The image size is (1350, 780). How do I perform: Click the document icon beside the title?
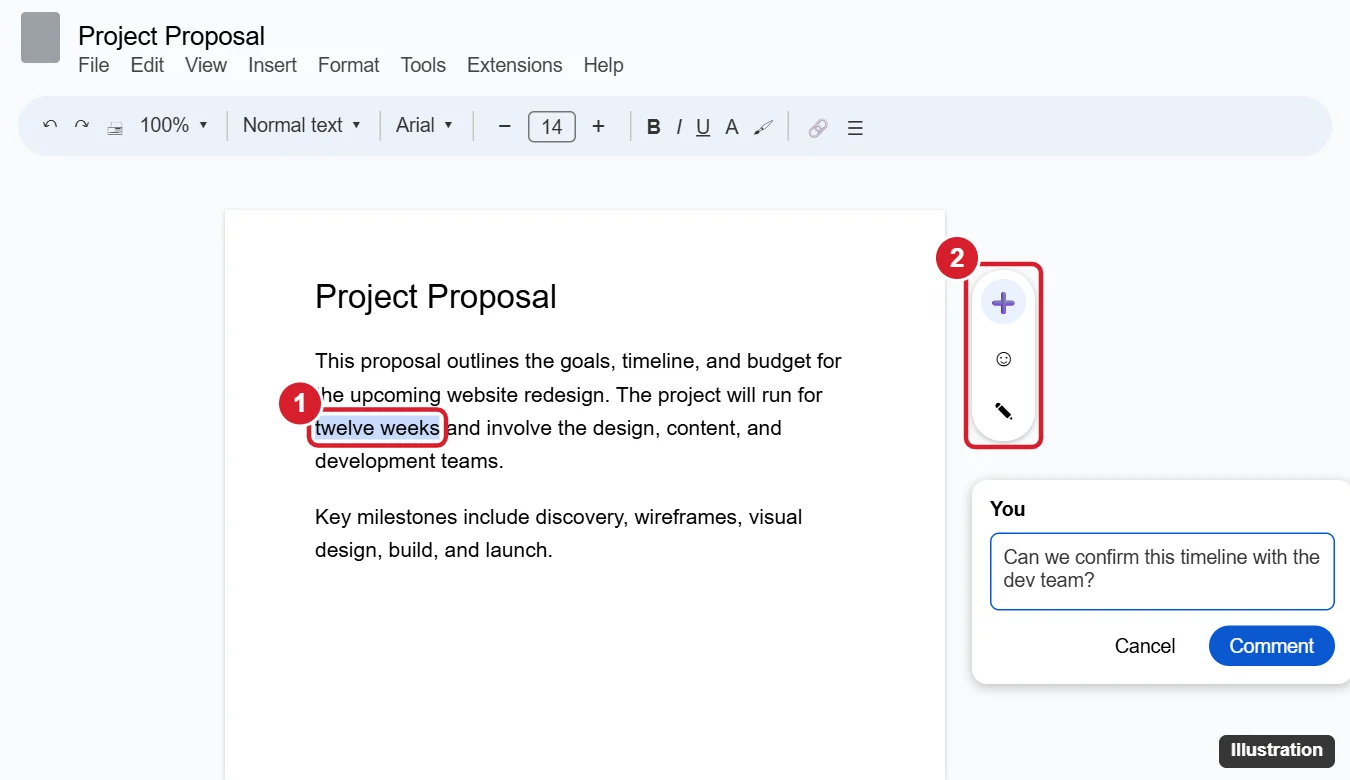pyautogui.click(x=41, y=38)
